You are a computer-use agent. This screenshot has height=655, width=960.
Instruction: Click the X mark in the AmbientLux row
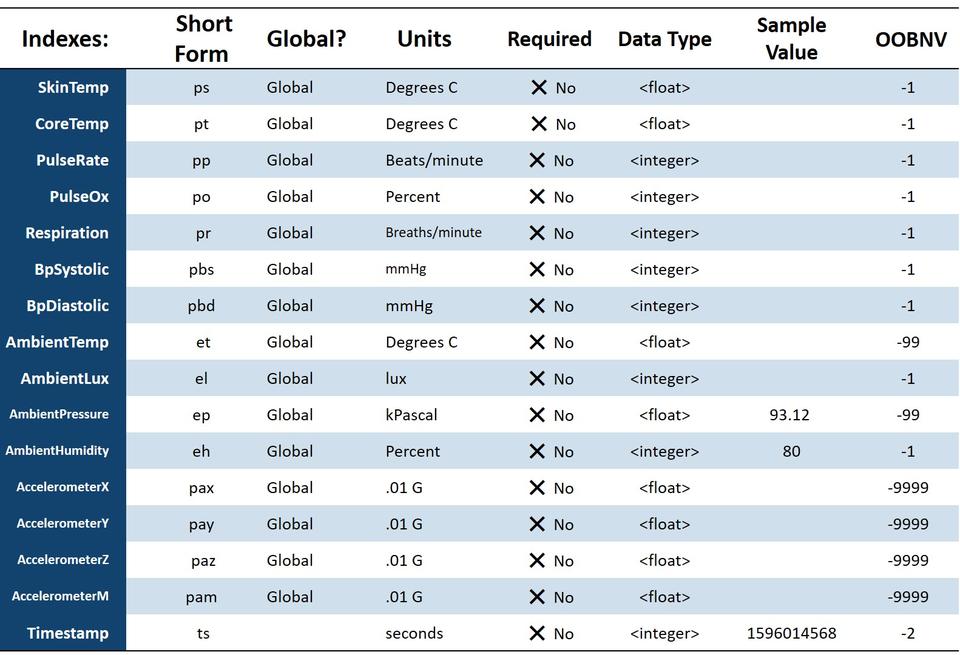tap(537, 378)
